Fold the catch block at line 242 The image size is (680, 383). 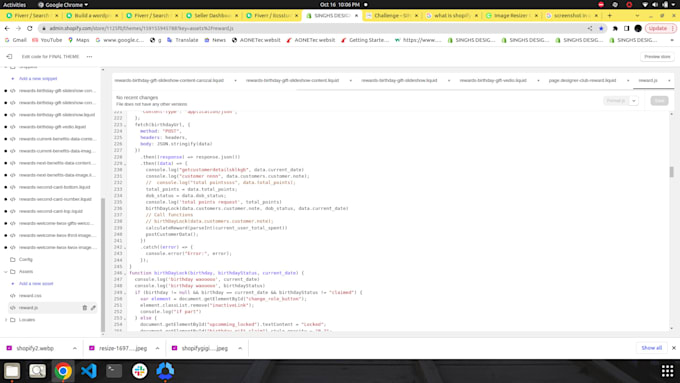click(125, 247)
